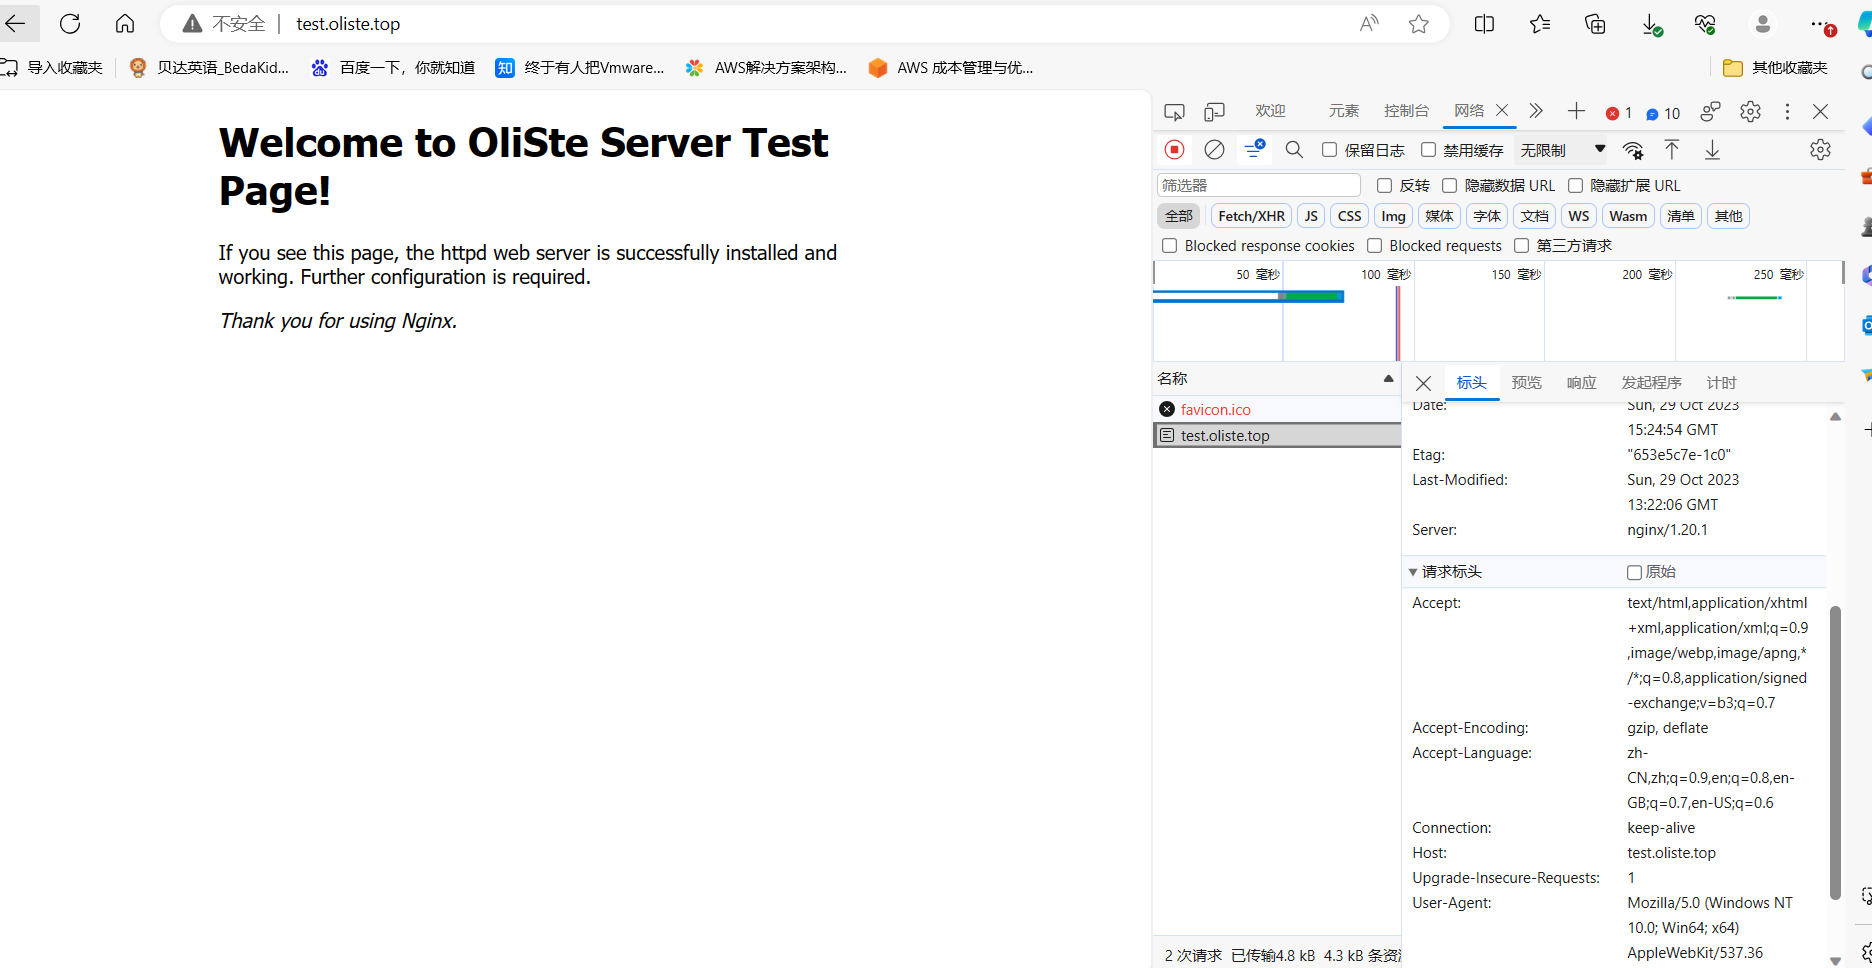The image size is (1872, 968).
Task: Open network search magnifier icon
Action: 1294,150
